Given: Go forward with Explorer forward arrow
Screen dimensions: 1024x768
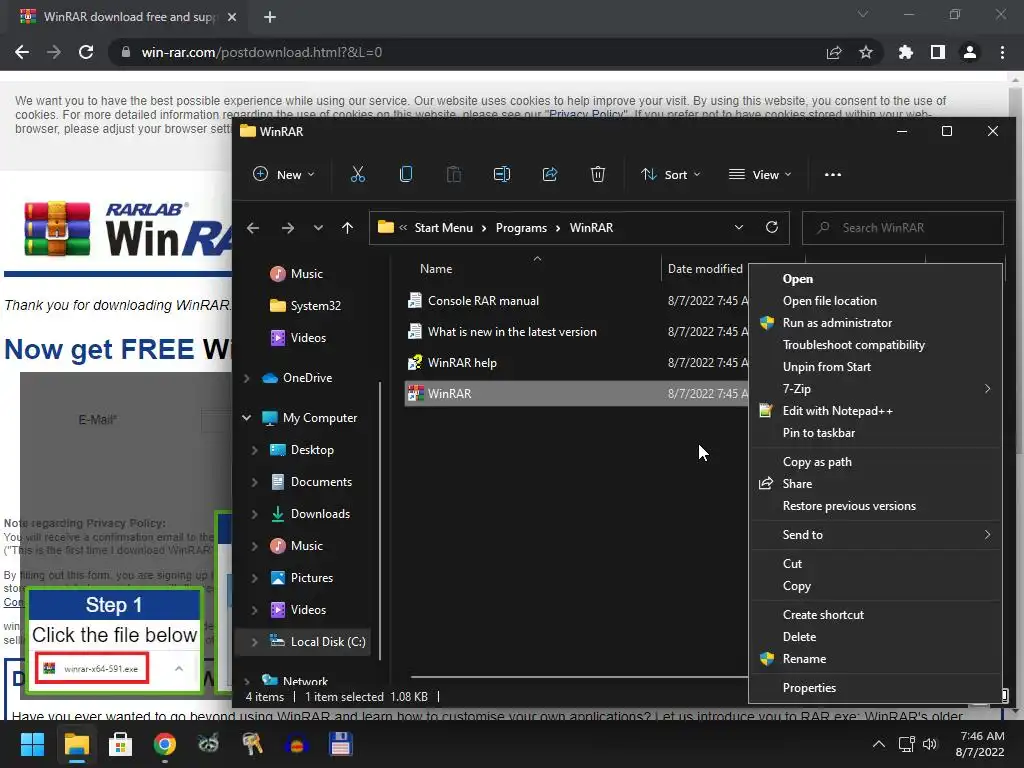Looking at the screenshot, I should click(287, 228).
